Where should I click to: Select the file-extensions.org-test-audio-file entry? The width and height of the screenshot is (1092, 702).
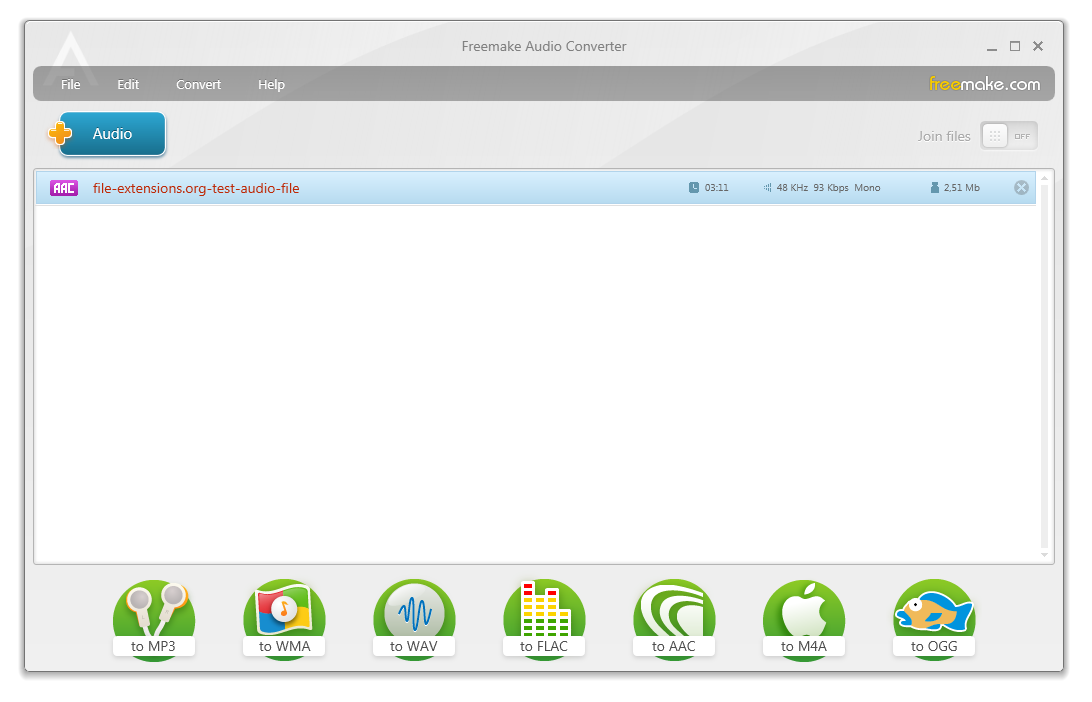[x=196, y=187]
